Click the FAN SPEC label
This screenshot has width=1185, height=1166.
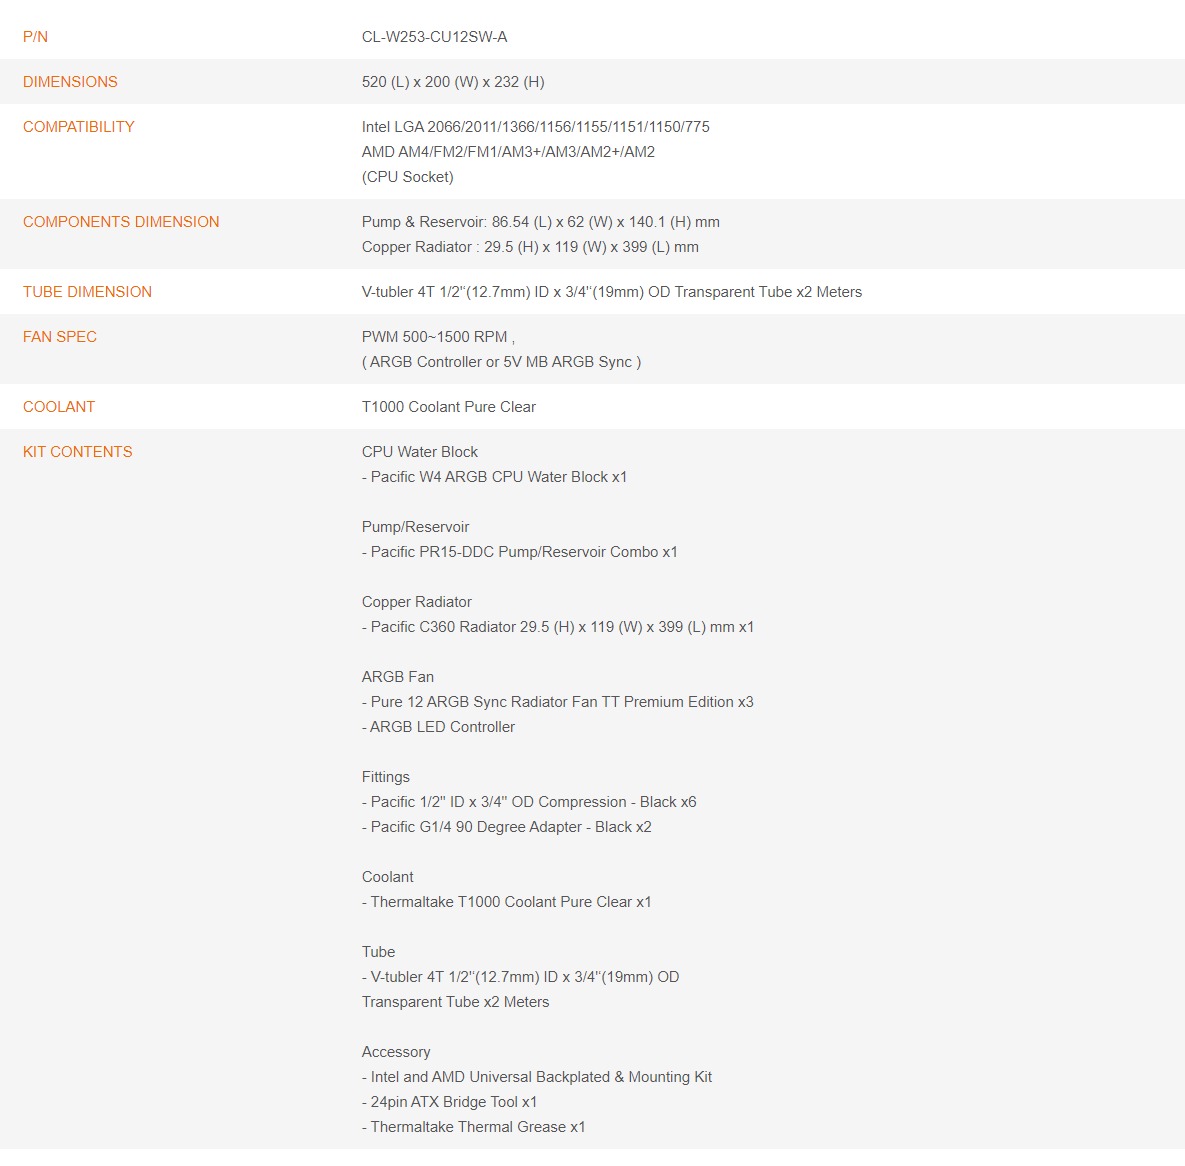[x=60, y=337]
